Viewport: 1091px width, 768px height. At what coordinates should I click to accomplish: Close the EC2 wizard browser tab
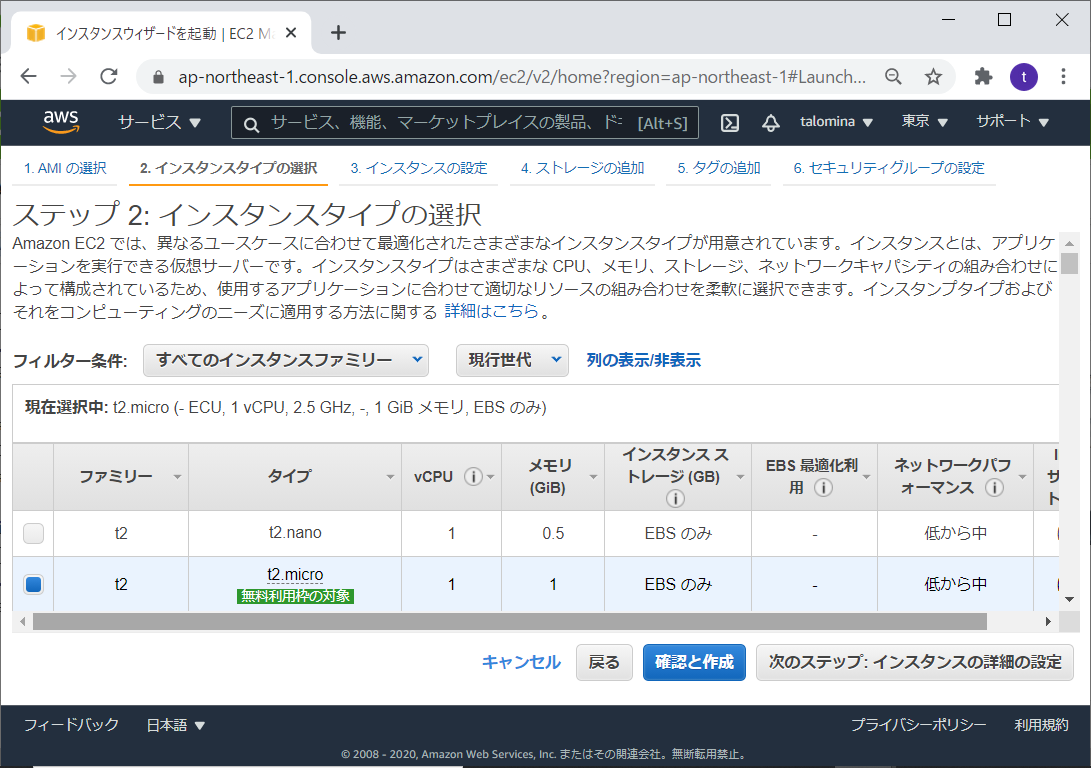(291, 33)
